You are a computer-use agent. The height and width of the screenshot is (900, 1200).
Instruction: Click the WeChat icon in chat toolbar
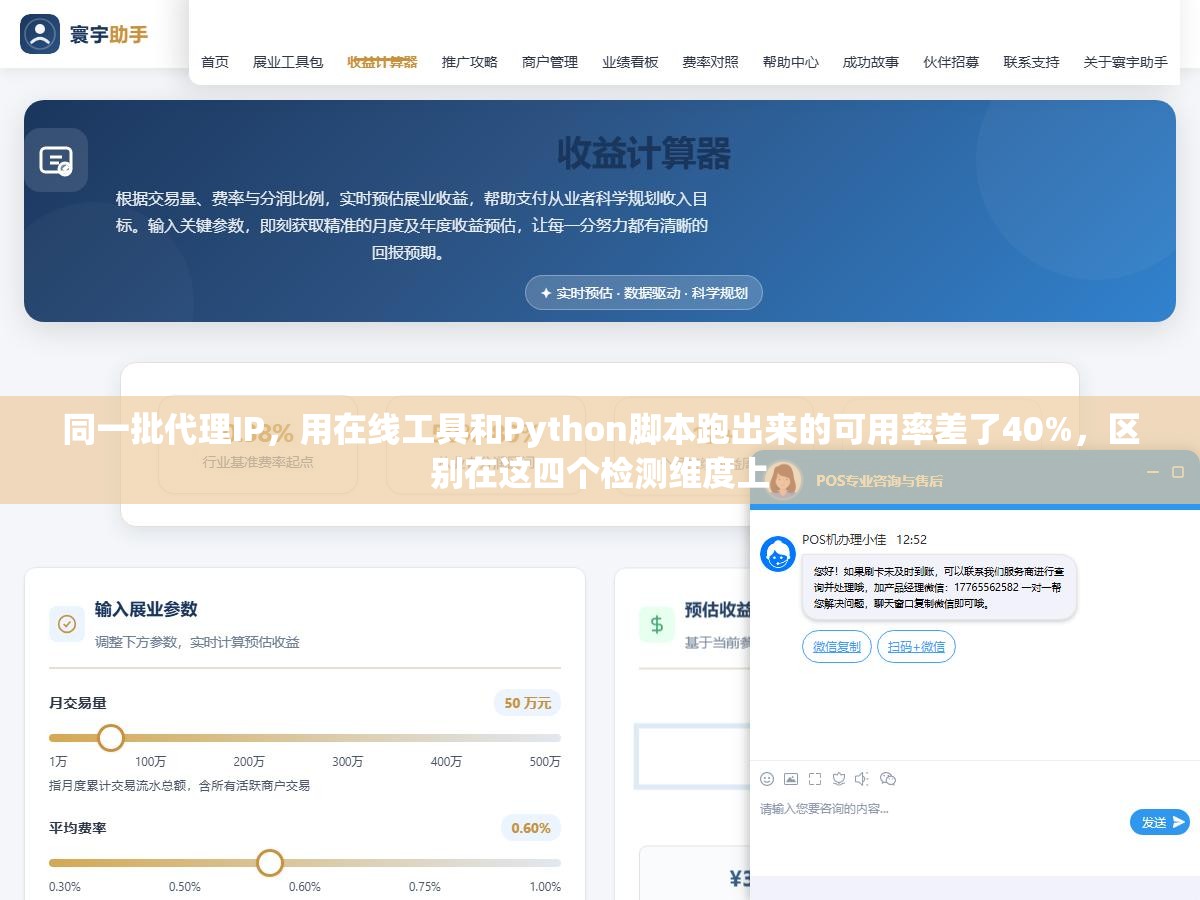[x=888, y=779]
